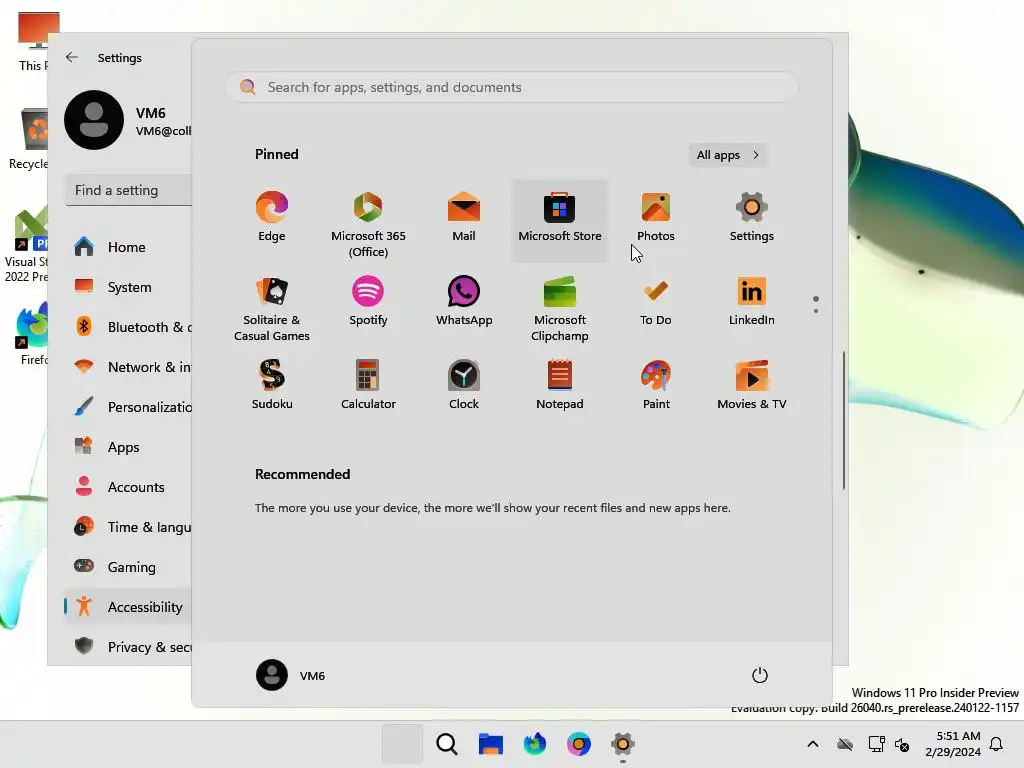This screenshot has height=768, width=1024.
Task: Click the Start button on taskbar
Action: [x=402, y=744]
